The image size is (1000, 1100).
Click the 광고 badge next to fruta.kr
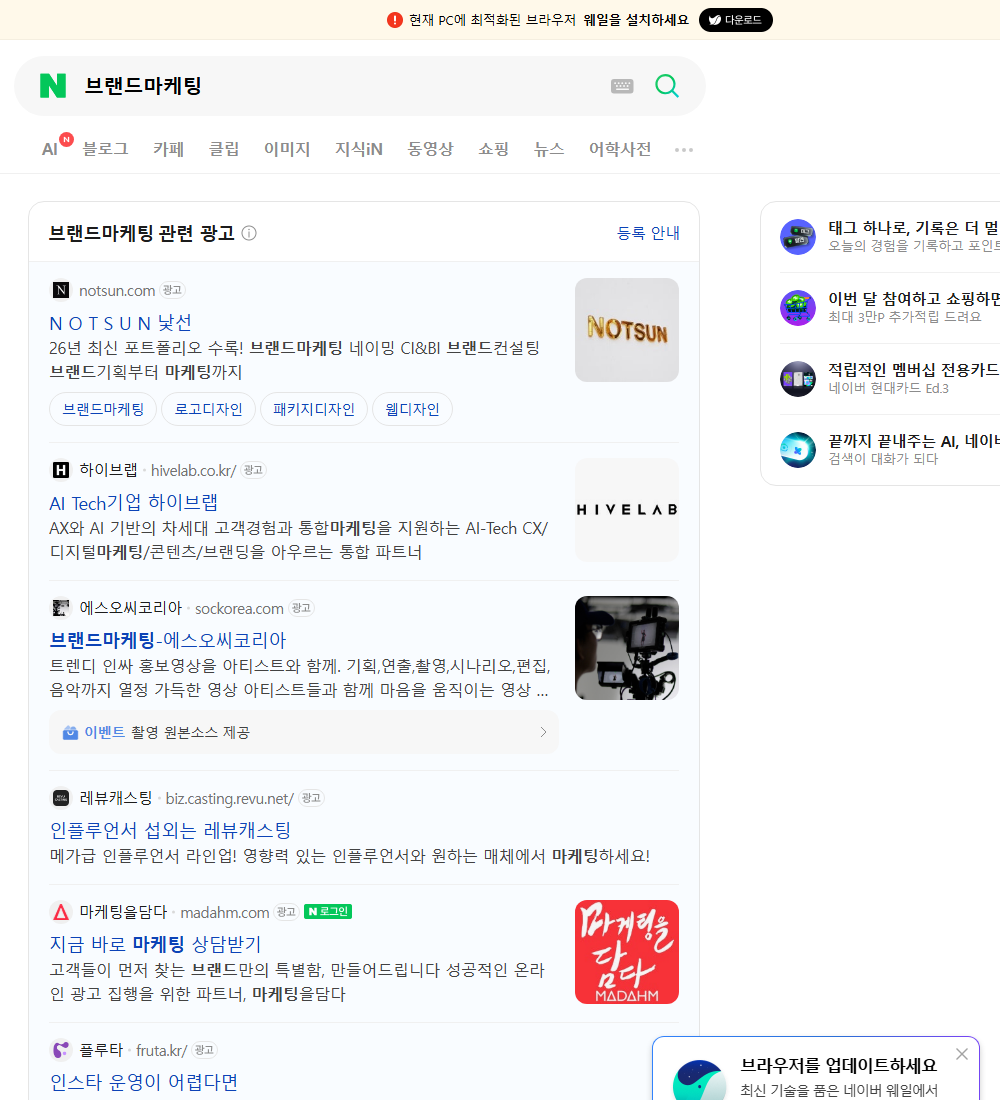tap(204, 1050)
